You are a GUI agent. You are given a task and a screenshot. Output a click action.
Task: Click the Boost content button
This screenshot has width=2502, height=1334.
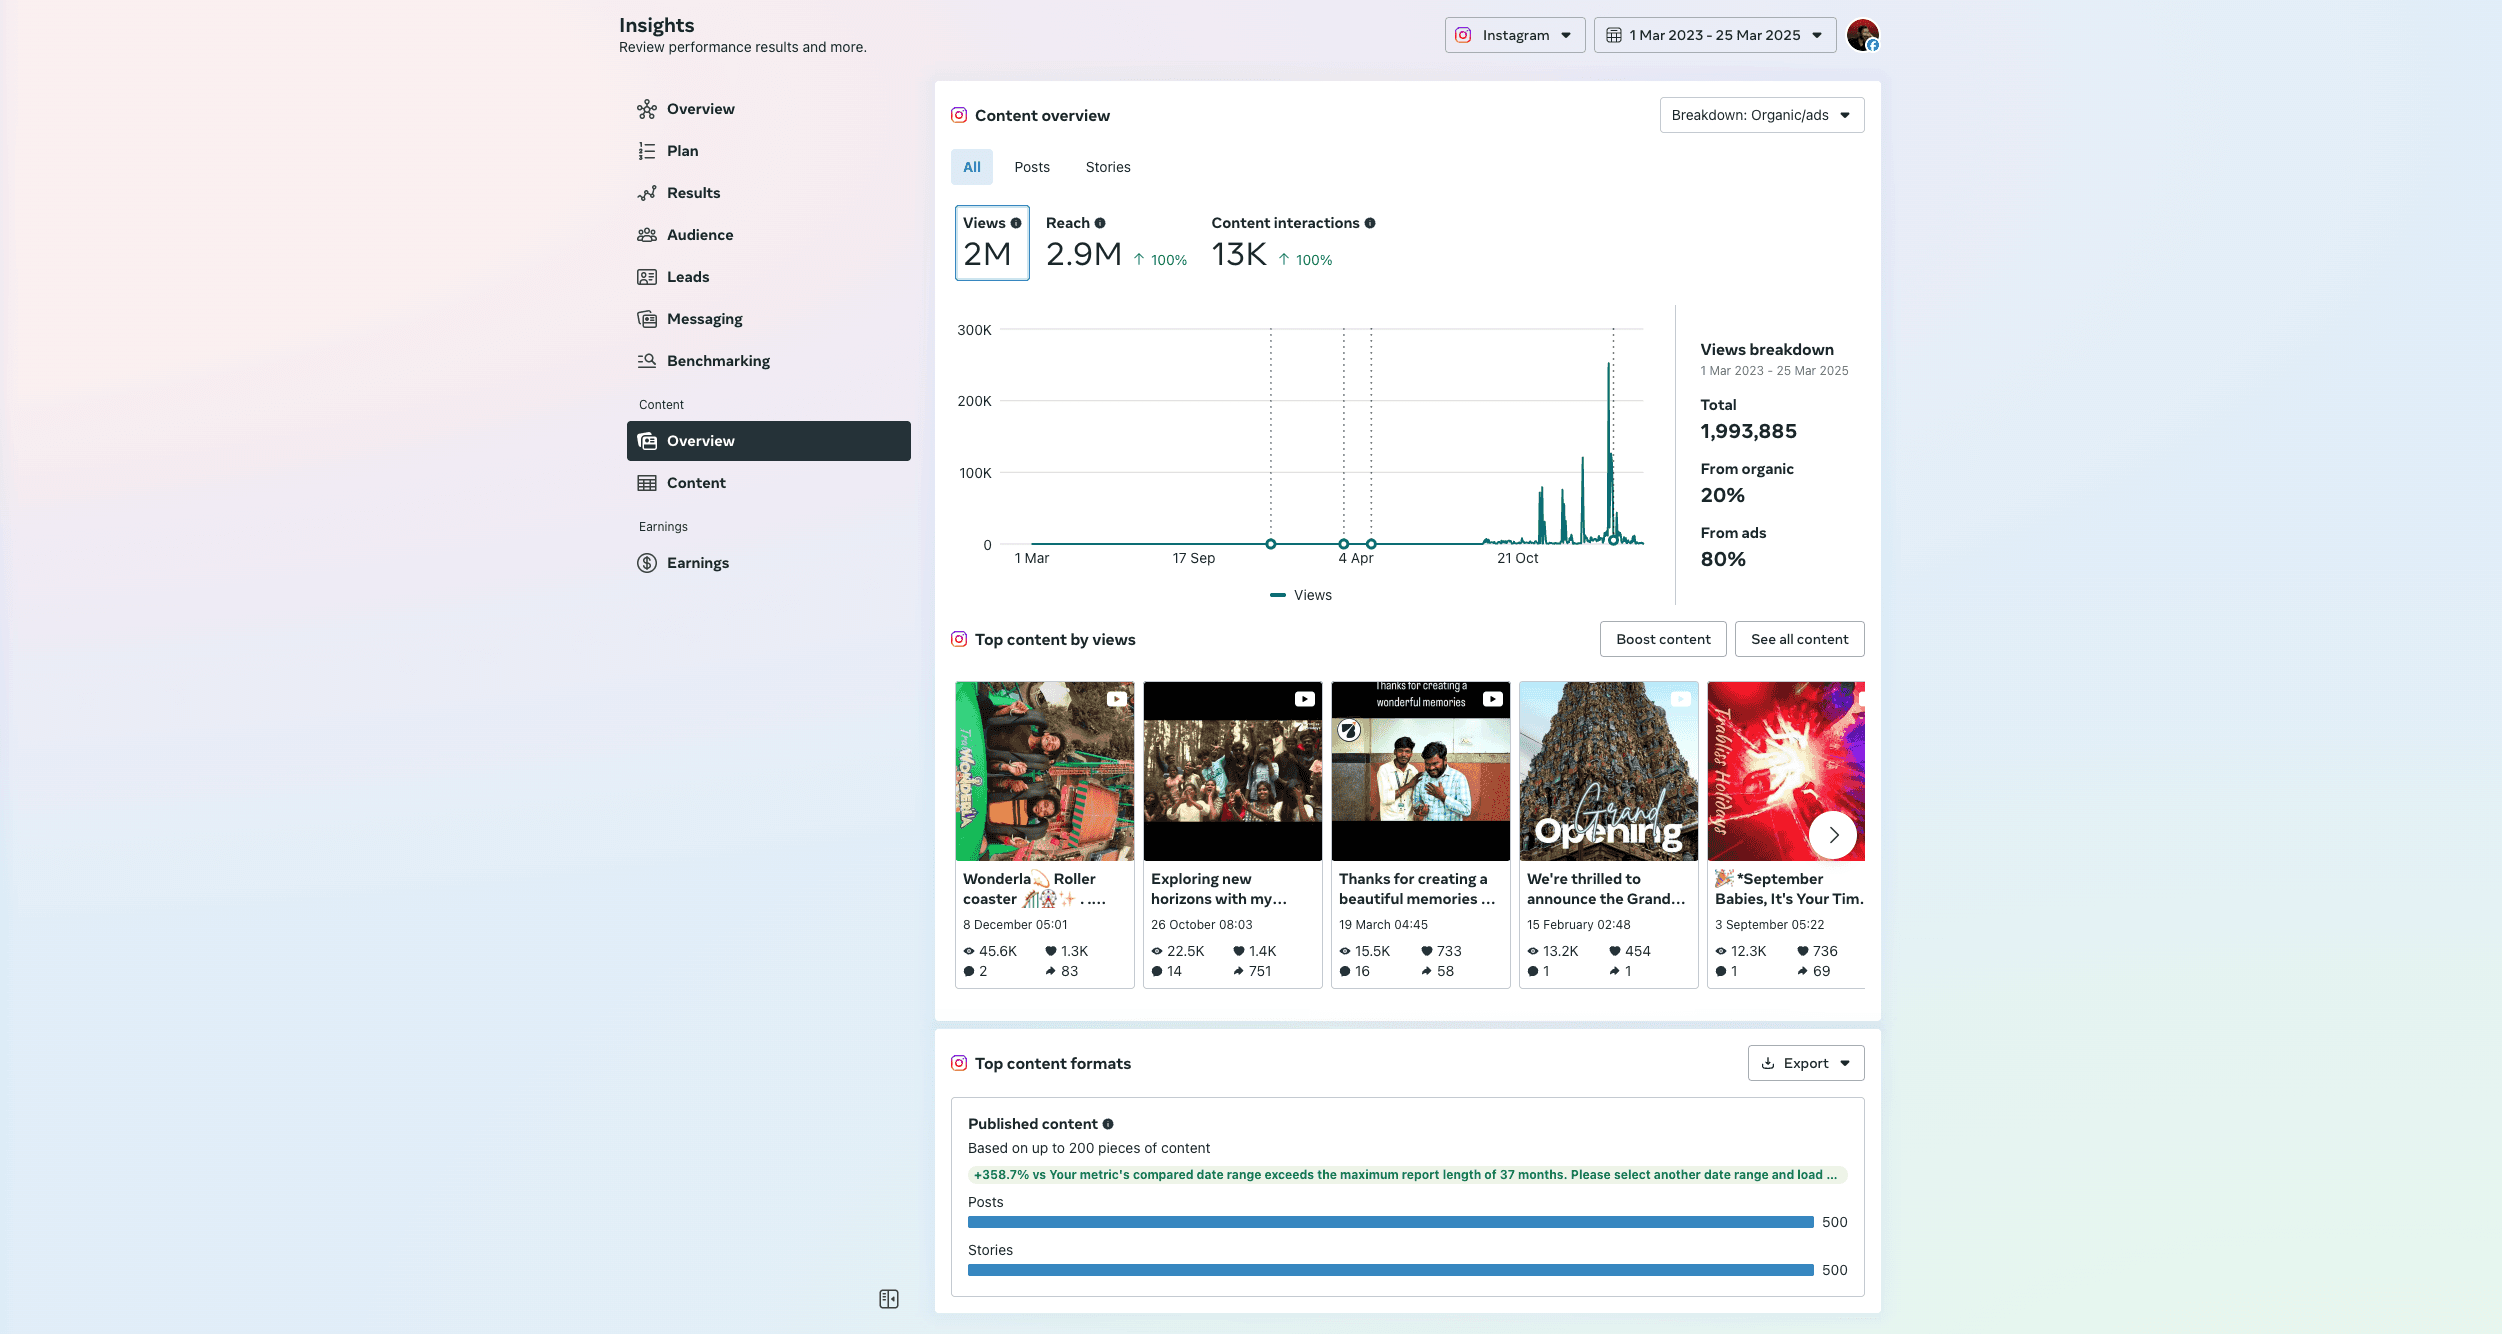[x=1662, y=639]
